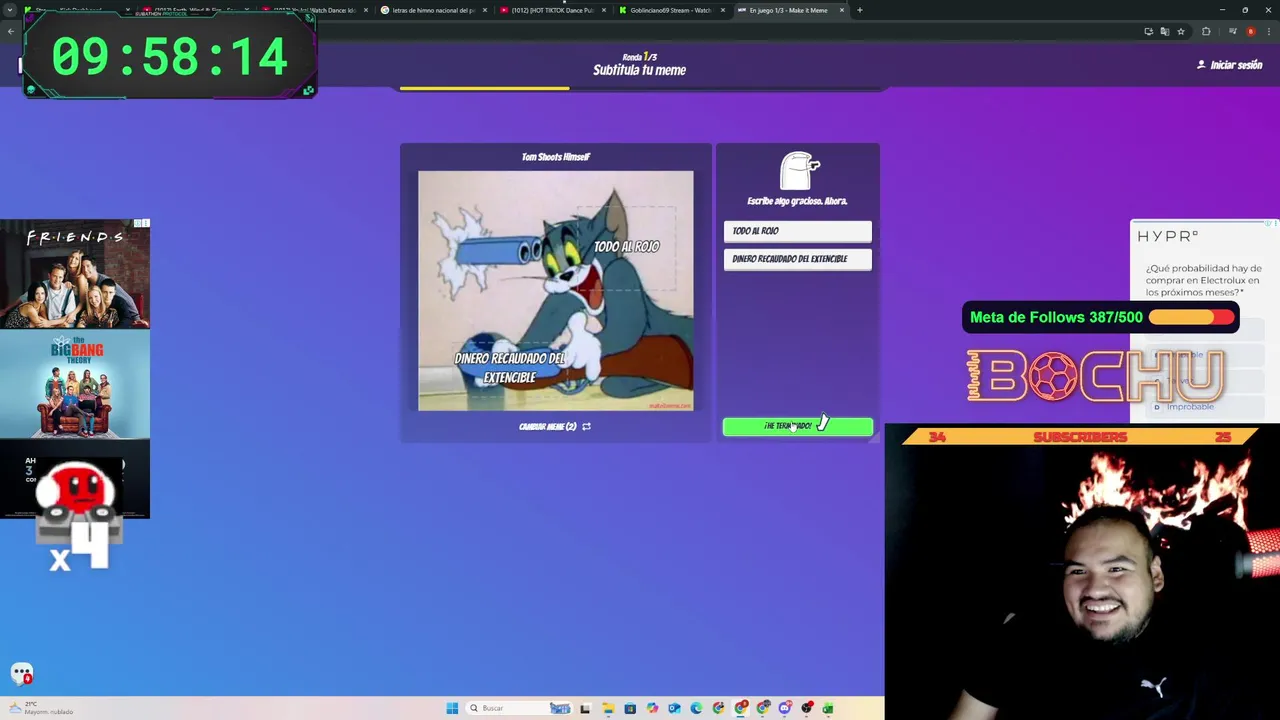Click the Task View taskbar icon
Screen dimensions: 1280x720
point(585,708)
